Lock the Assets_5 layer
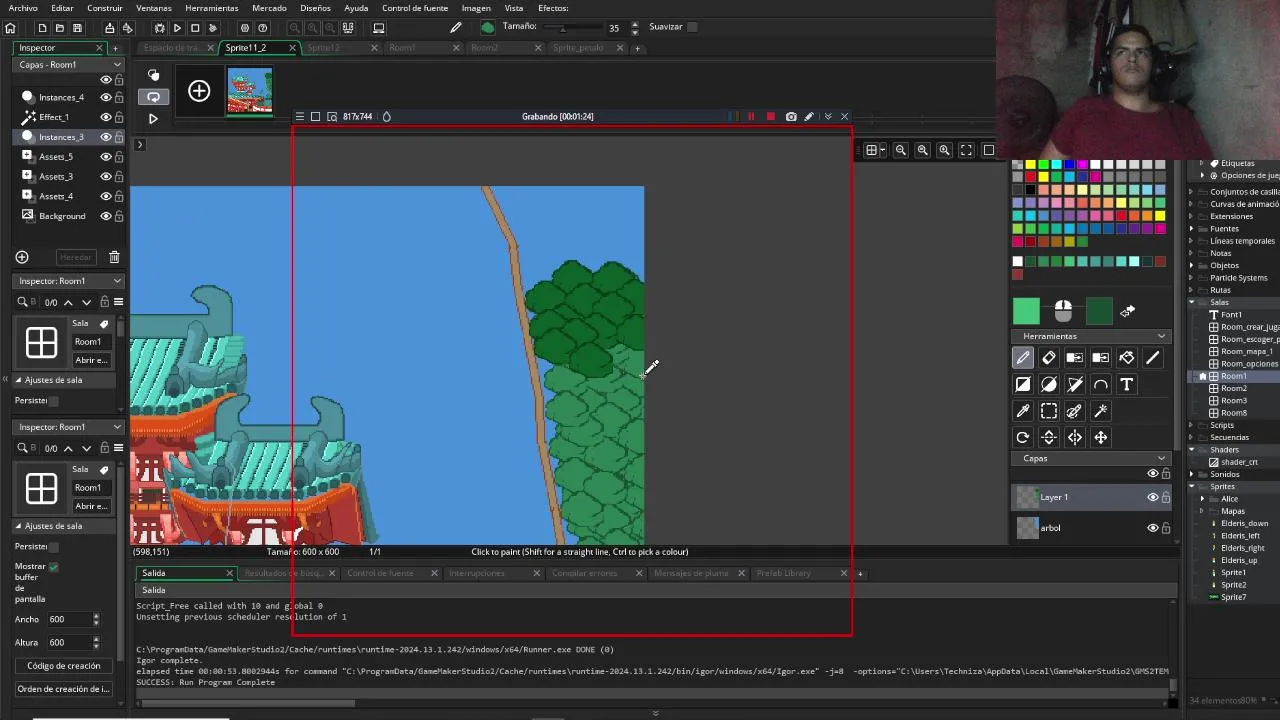 click(119, 157)
